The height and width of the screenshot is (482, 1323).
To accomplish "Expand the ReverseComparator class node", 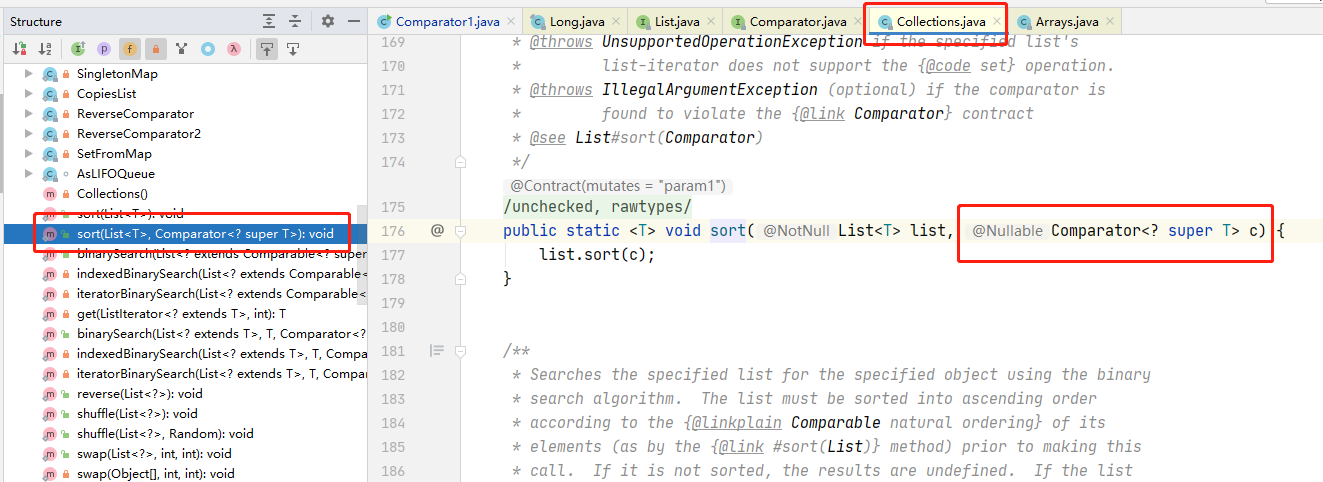I will click(x=28, y=114).
